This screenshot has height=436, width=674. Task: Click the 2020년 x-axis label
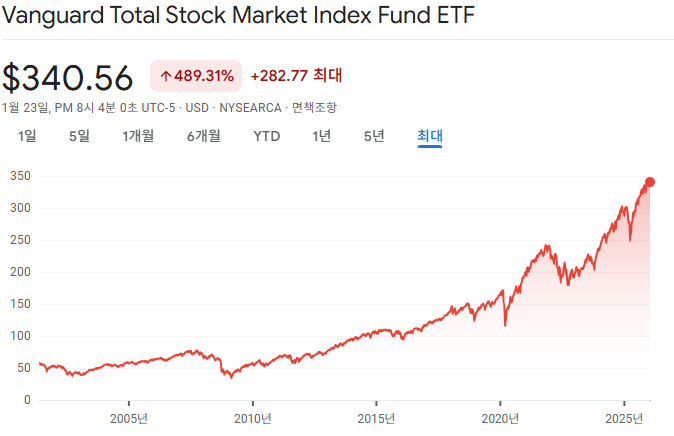501,418
